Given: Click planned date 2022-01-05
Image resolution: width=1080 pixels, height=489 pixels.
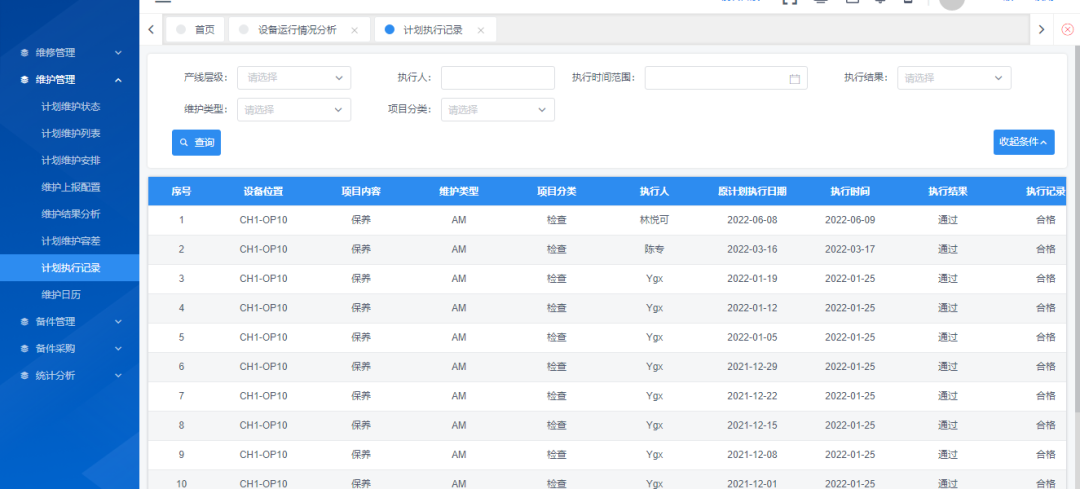Looking at the screenshot, I should click(x=752, y=337).
